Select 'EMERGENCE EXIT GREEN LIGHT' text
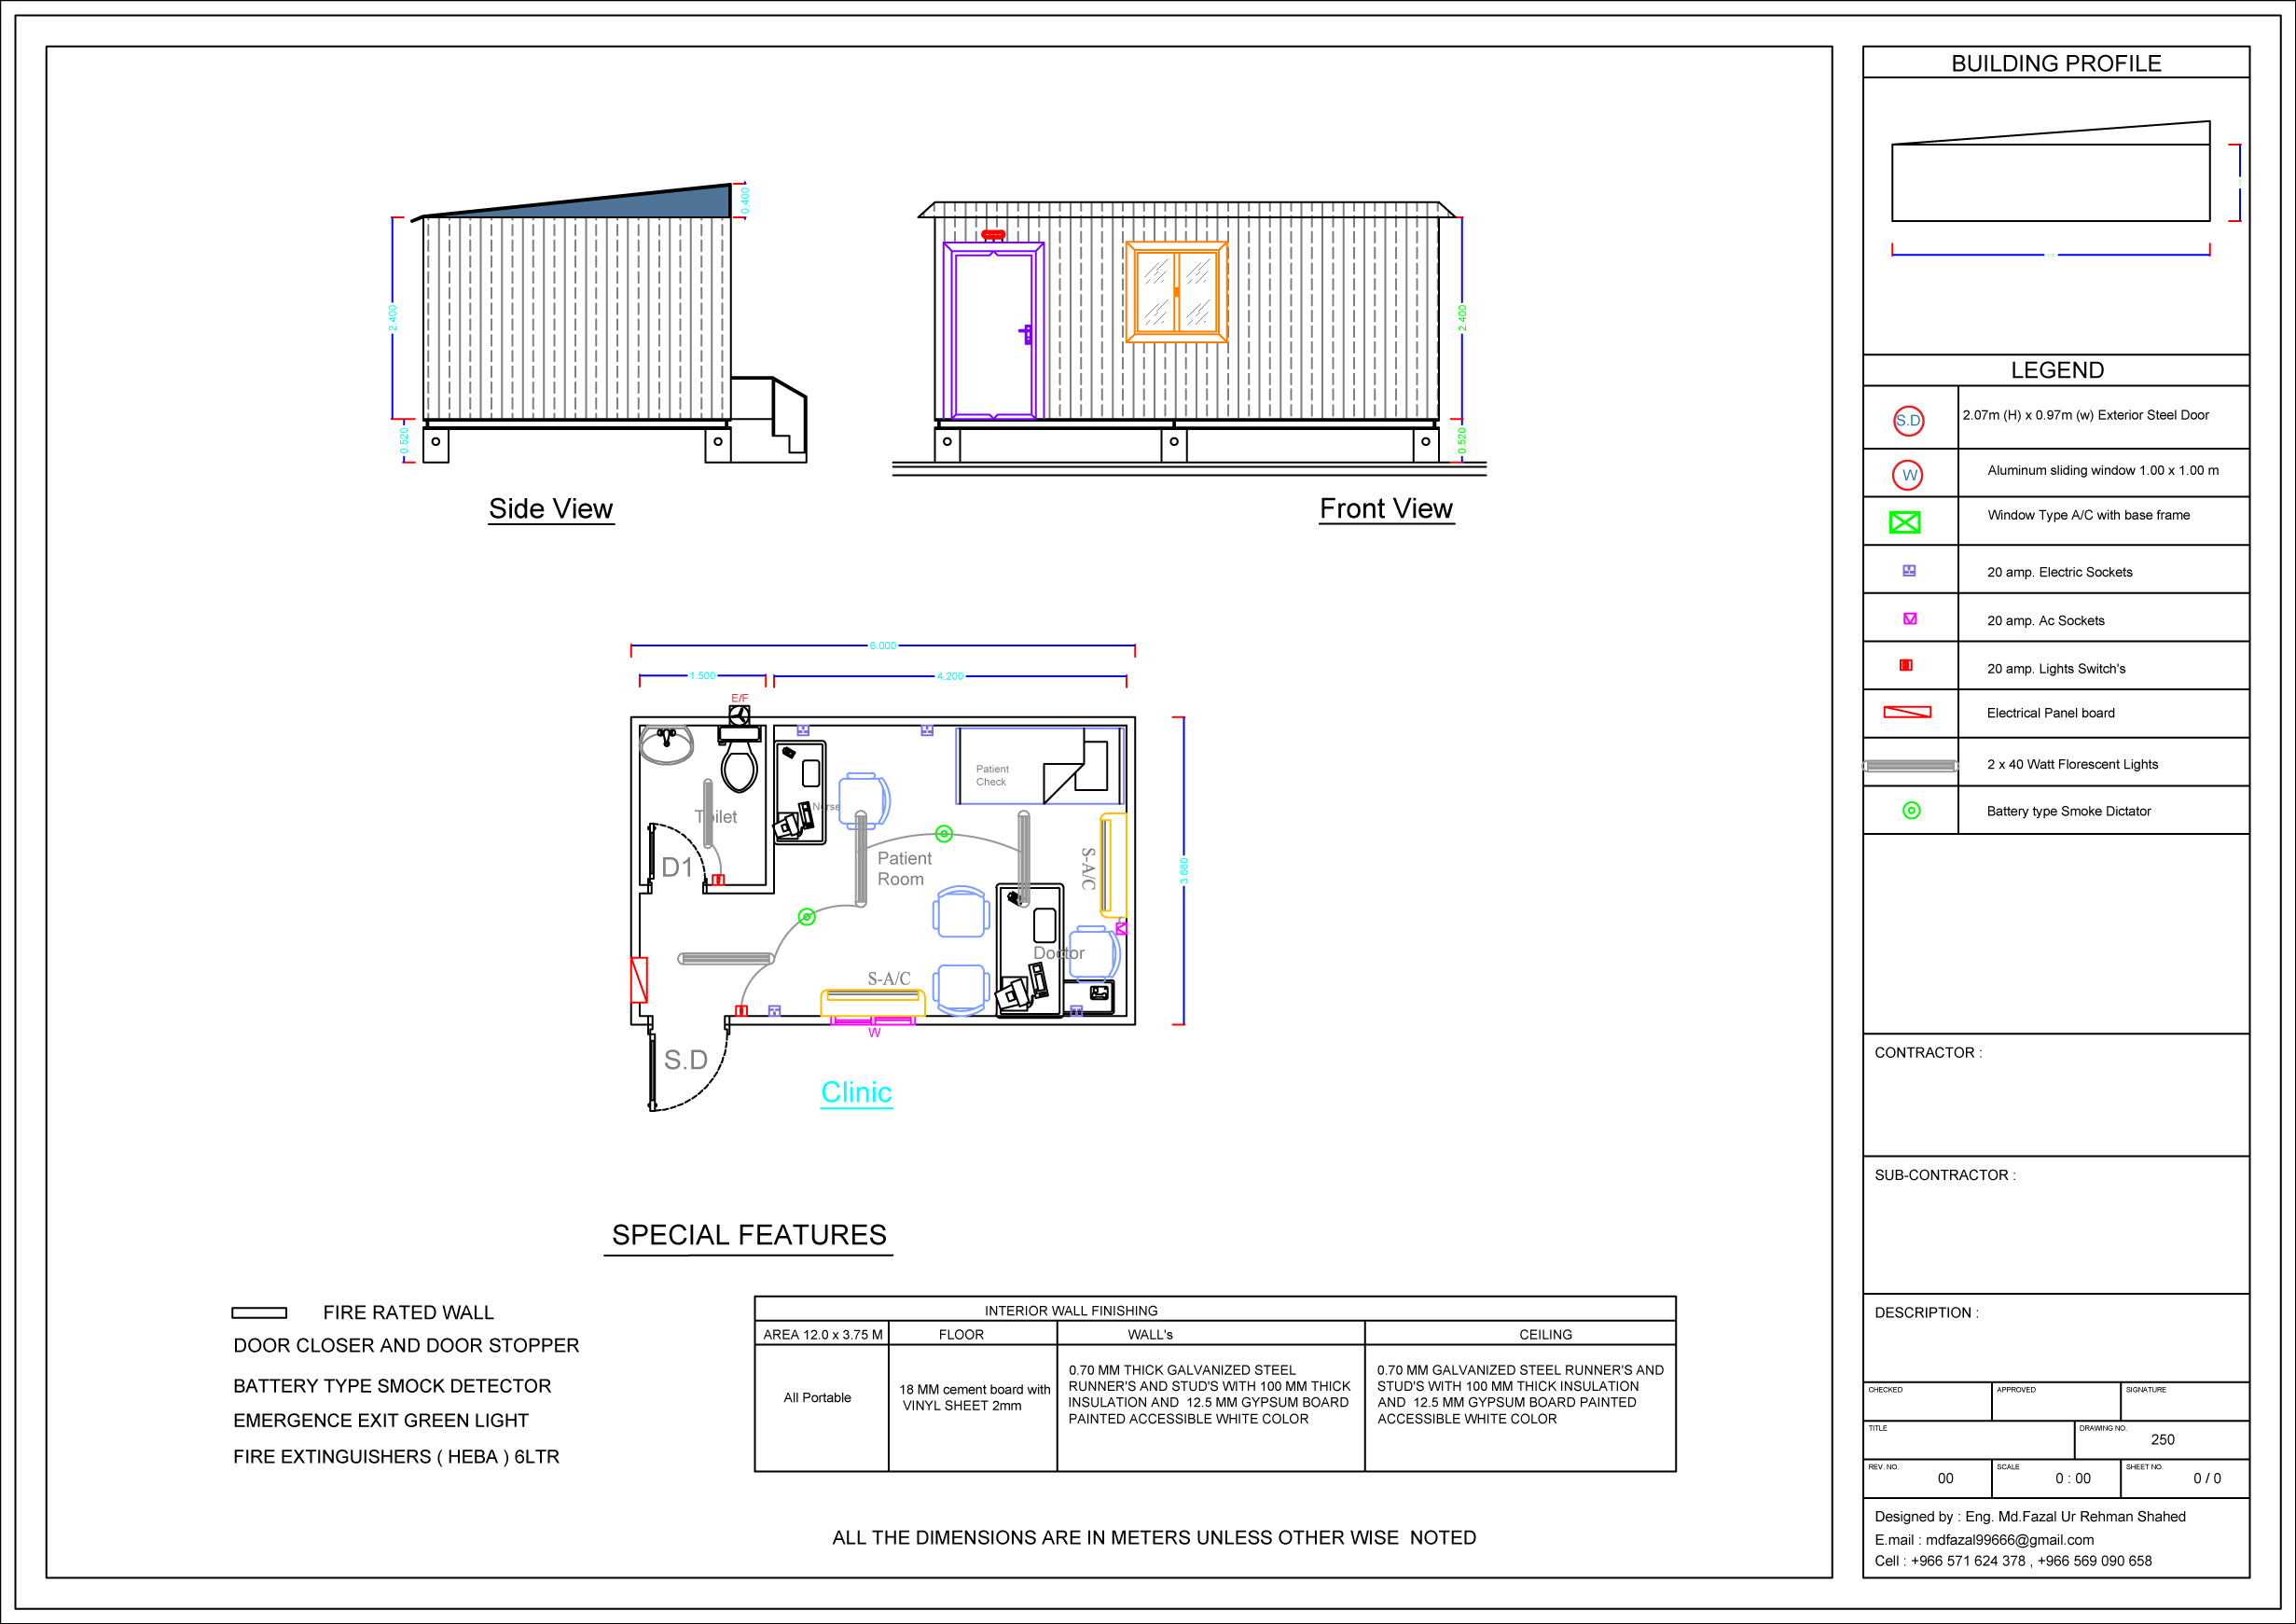The height and width of the screenshot is (1624, 2296). 380,1420
